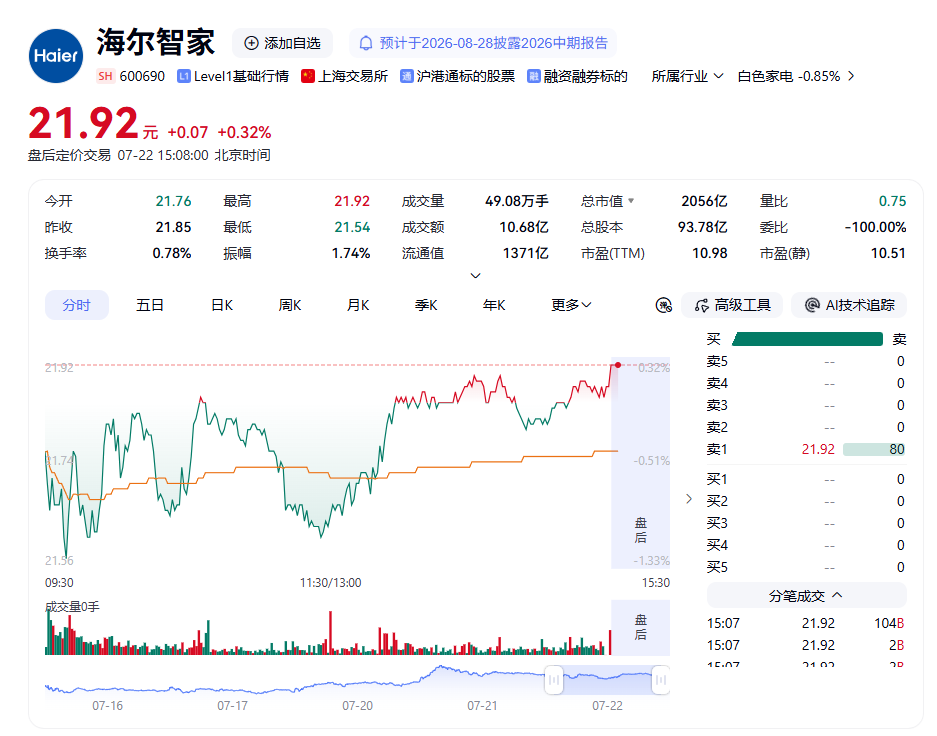This screenshot has width=937, height=736.
Task: Click the 15:07 trade with 104B volume
Action: click(806, 623)
